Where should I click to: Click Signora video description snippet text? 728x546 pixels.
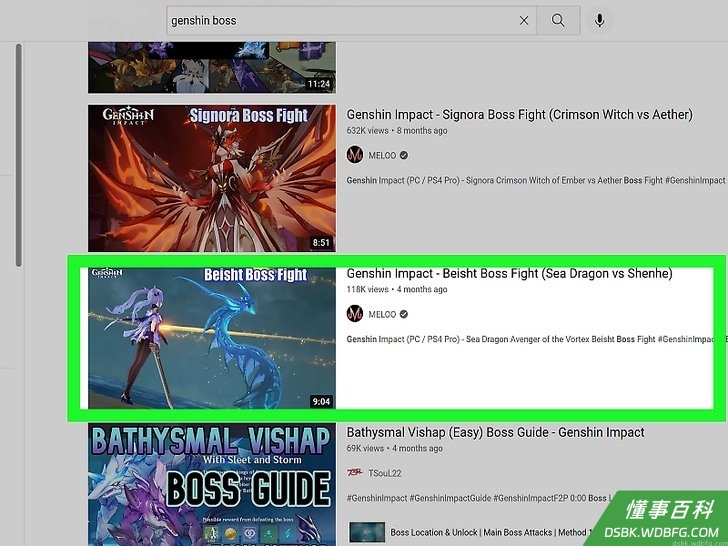(536, 180)
